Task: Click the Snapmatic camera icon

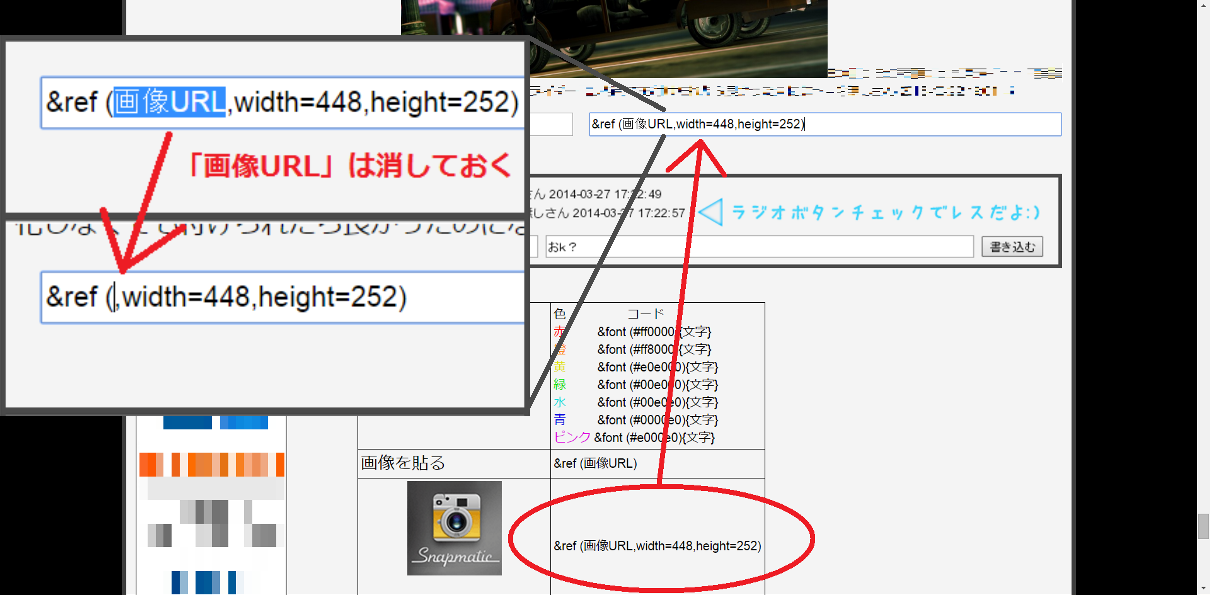Action: point(454,528)
